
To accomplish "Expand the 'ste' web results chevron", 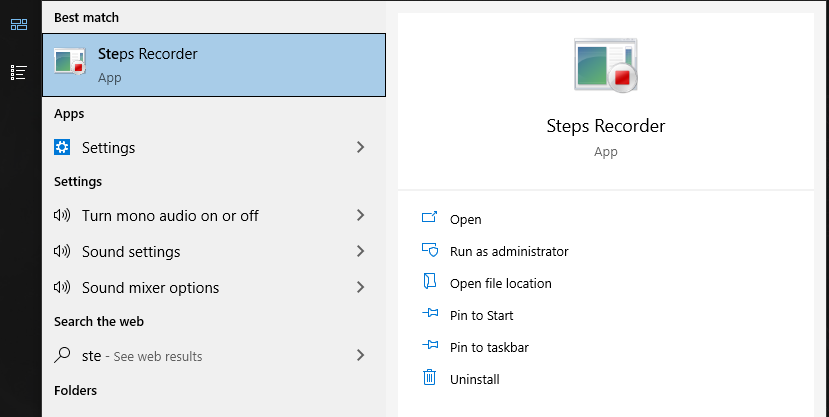I will tap(360, 355).
